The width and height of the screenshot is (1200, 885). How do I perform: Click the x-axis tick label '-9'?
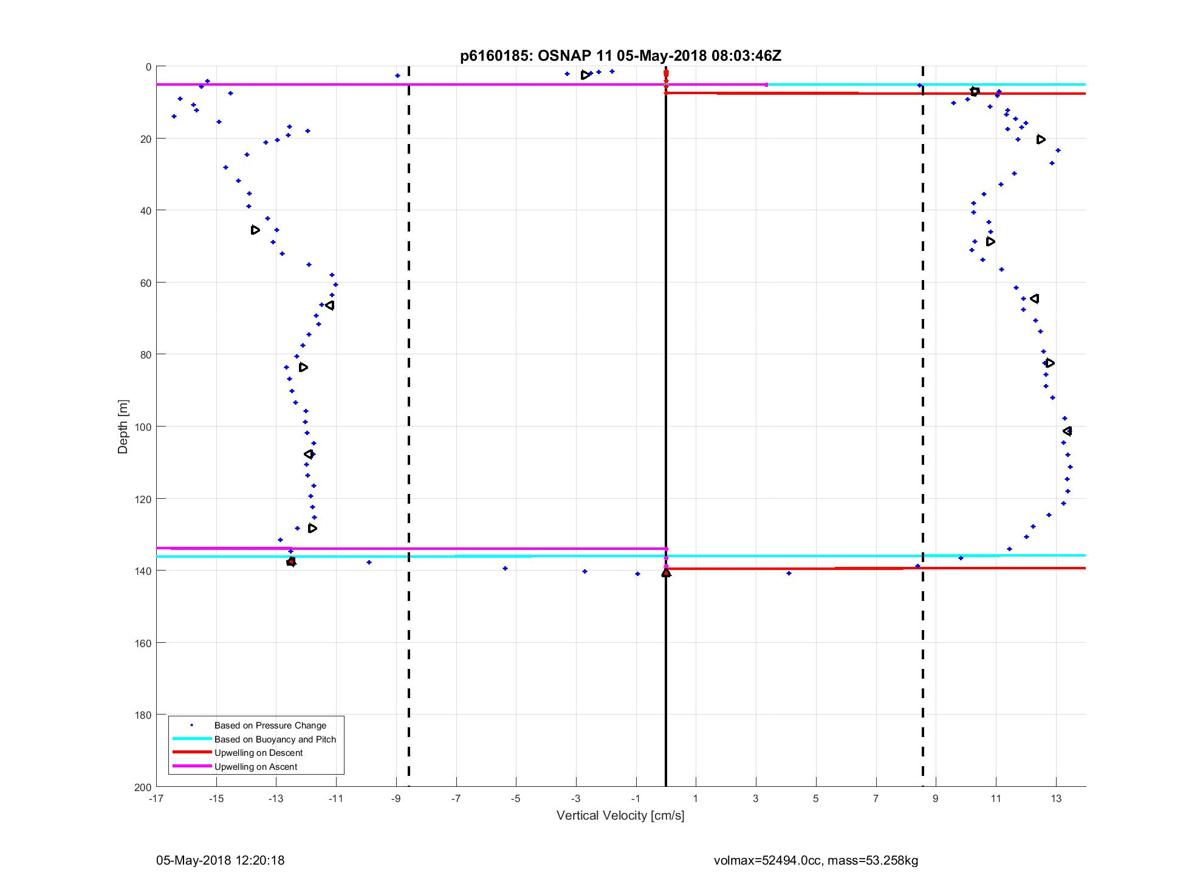point(396,798)
